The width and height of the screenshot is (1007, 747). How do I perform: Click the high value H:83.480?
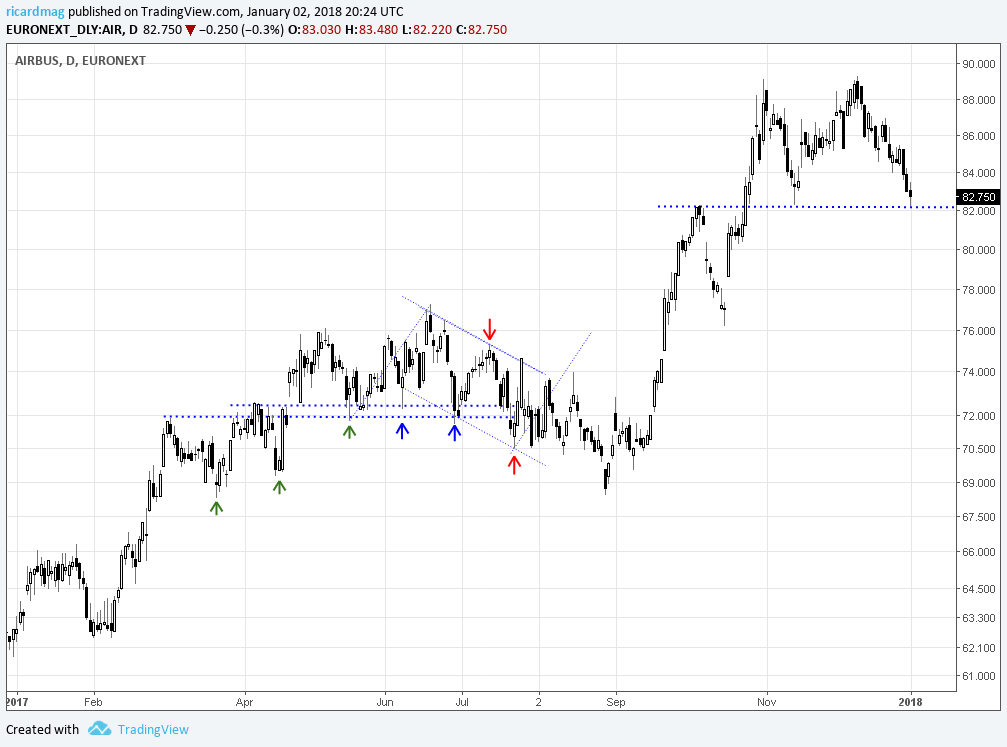(x=371, y=30)
